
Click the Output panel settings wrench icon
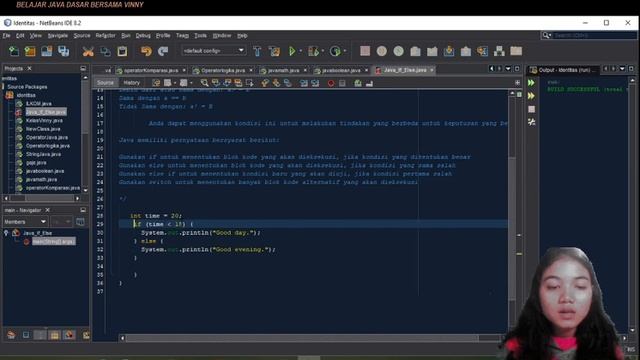531,122
